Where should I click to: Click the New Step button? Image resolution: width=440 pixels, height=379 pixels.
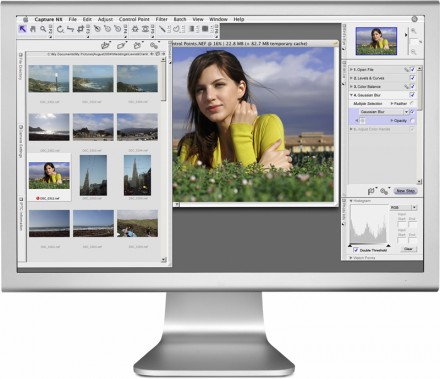[x=405, y=191]
